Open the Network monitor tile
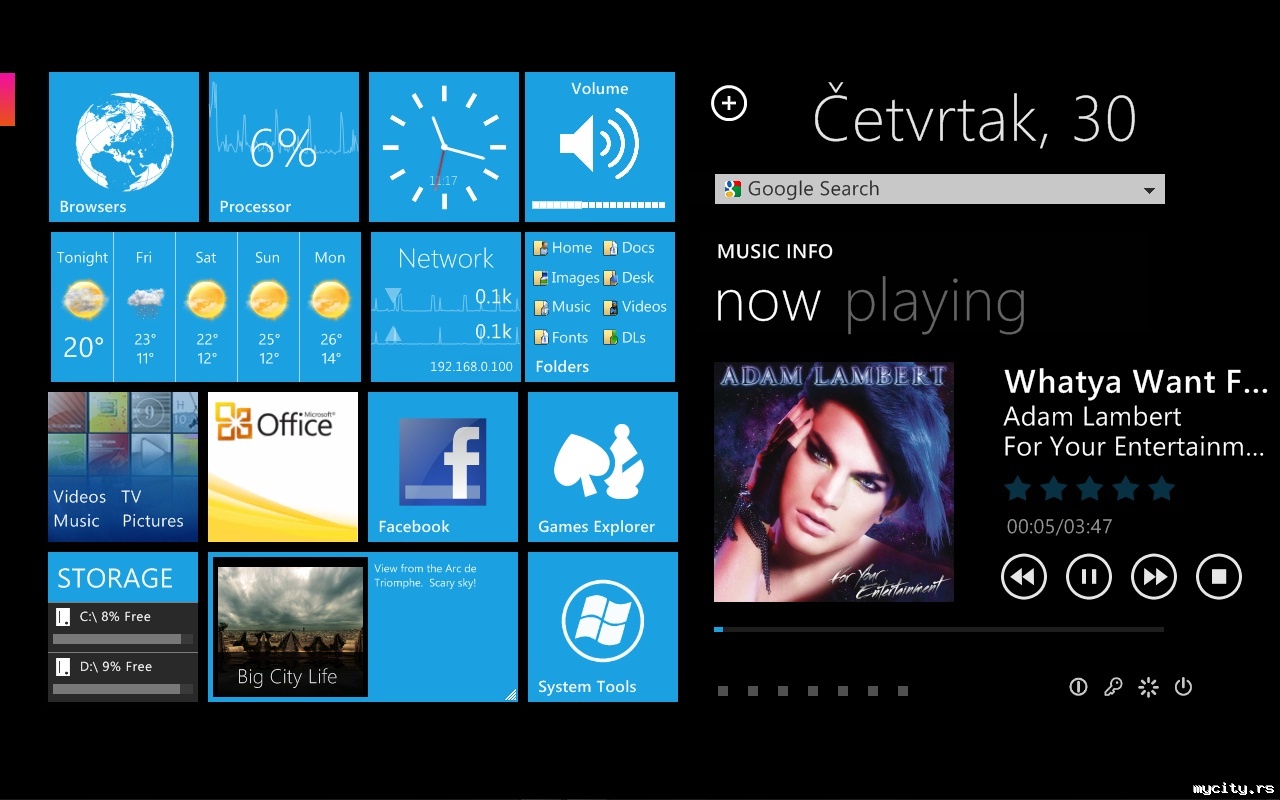The width and height of the screenshot is (1280, 800). click(x=445, y=307)
